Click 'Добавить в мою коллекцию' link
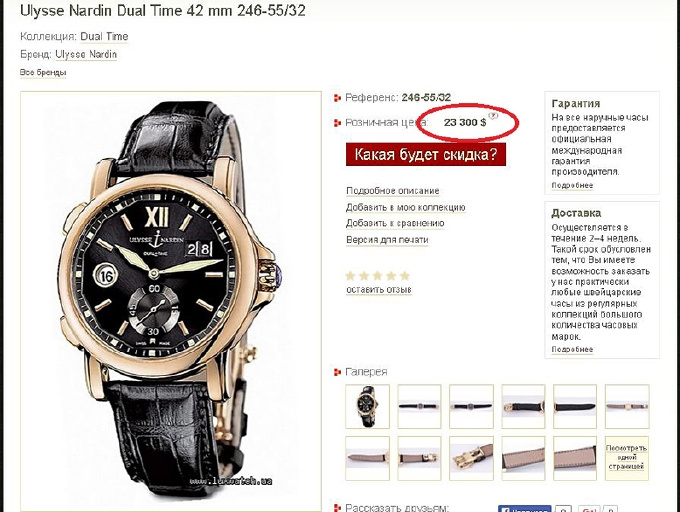Screen dimensions: 680x512 (405, 207)
